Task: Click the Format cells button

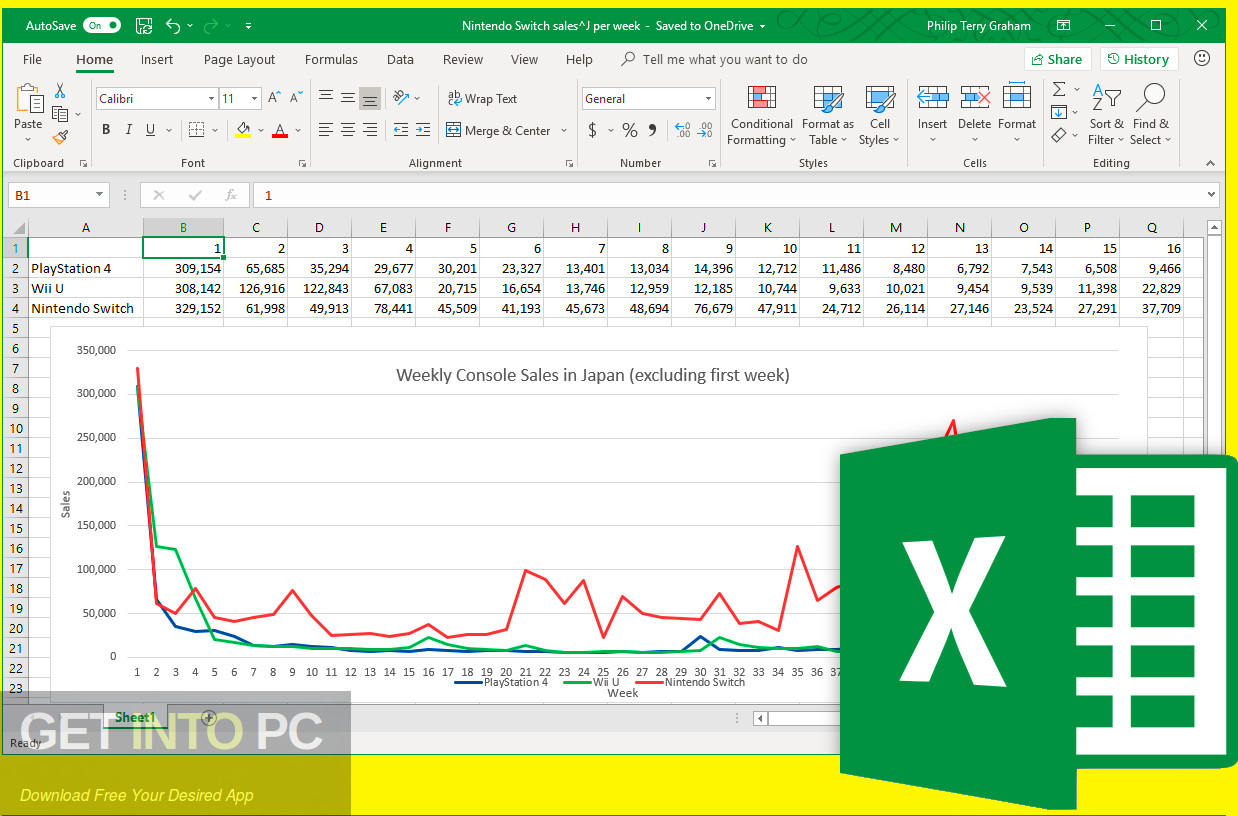Action: [x=1017, y=113]
